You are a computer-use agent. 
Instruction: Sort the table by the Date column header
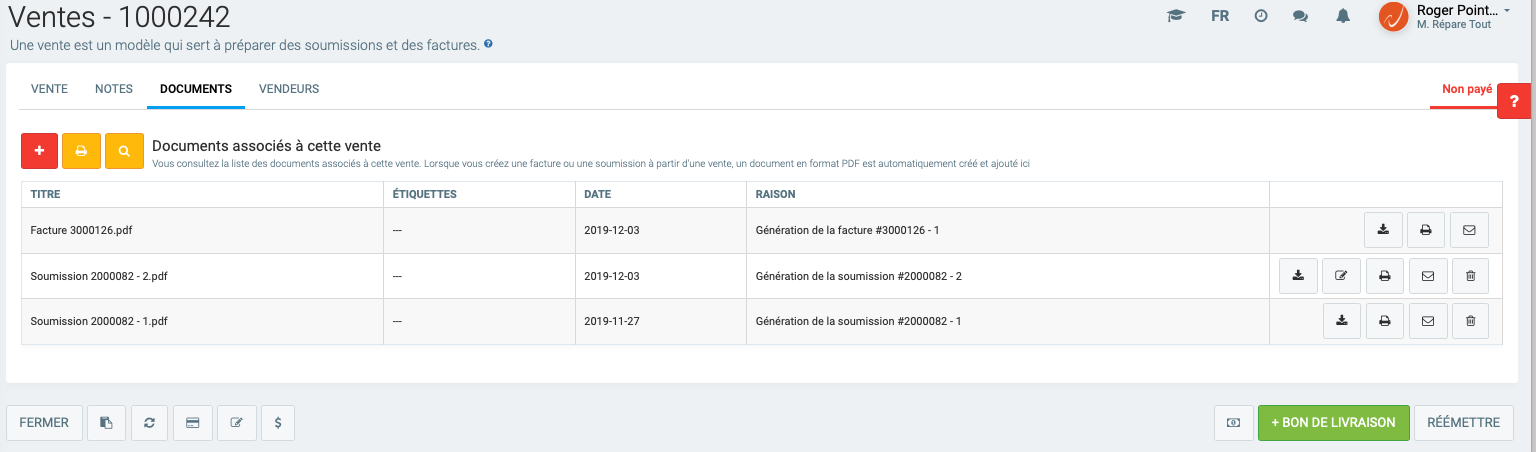pyautogui.click(x=598, y=194)
